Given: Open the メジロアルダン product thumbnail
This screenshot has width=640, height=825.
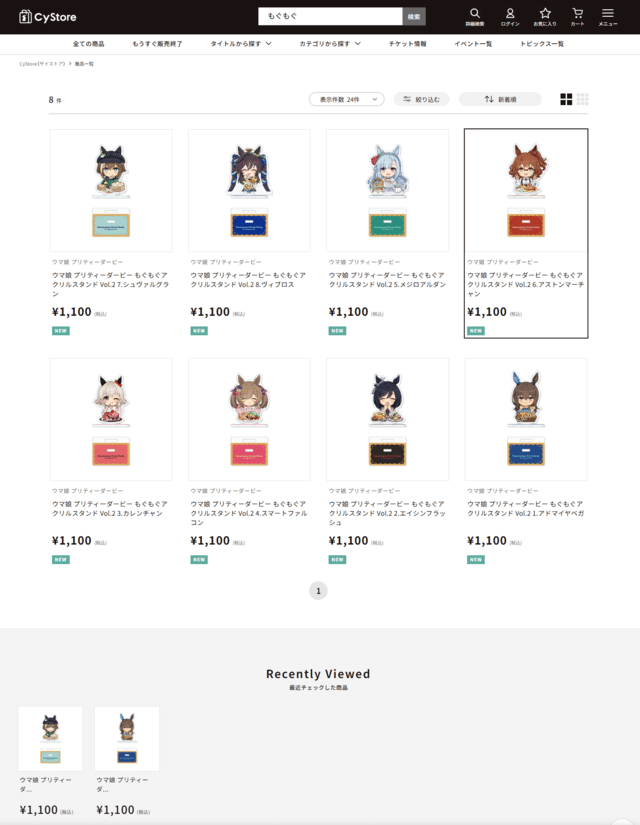Looking at the screenshot, I should (387, 190).
